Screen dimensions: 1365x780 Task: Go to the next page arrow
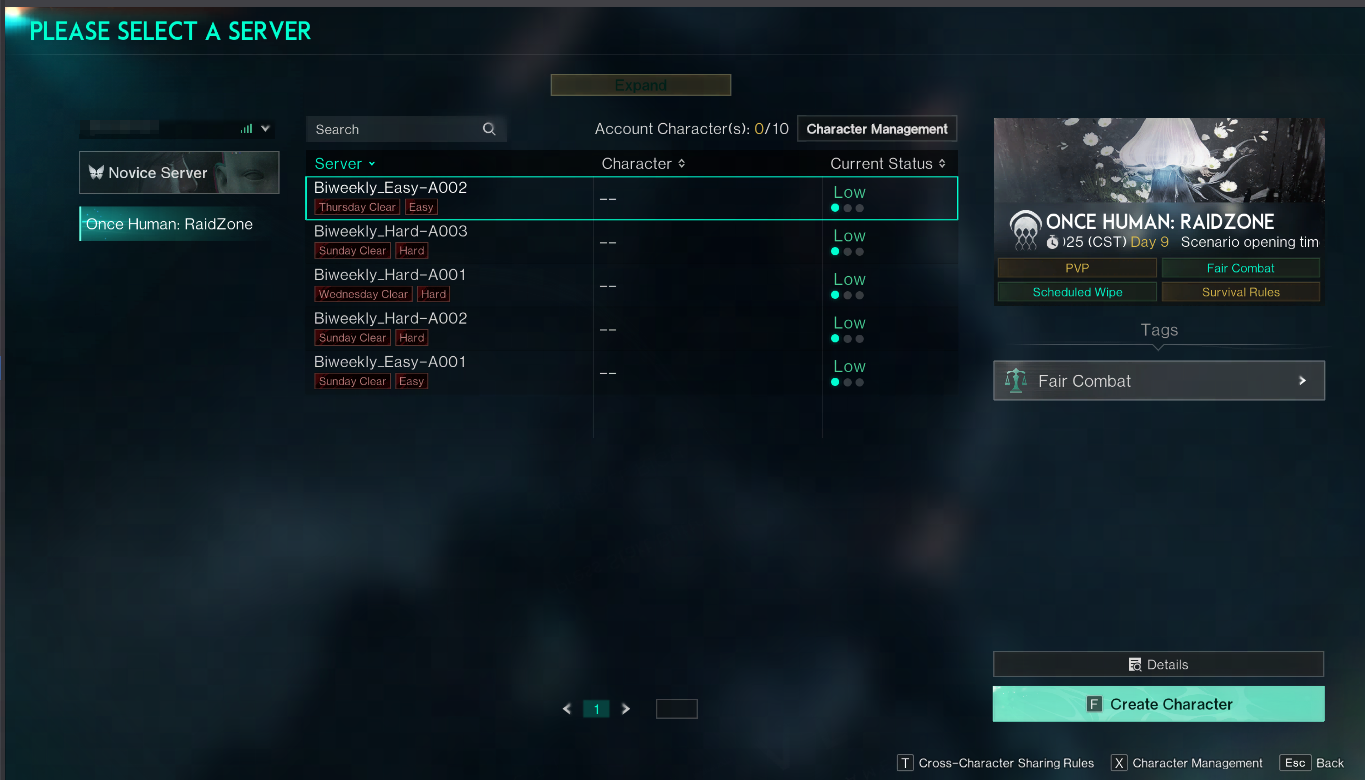point(626,709)
